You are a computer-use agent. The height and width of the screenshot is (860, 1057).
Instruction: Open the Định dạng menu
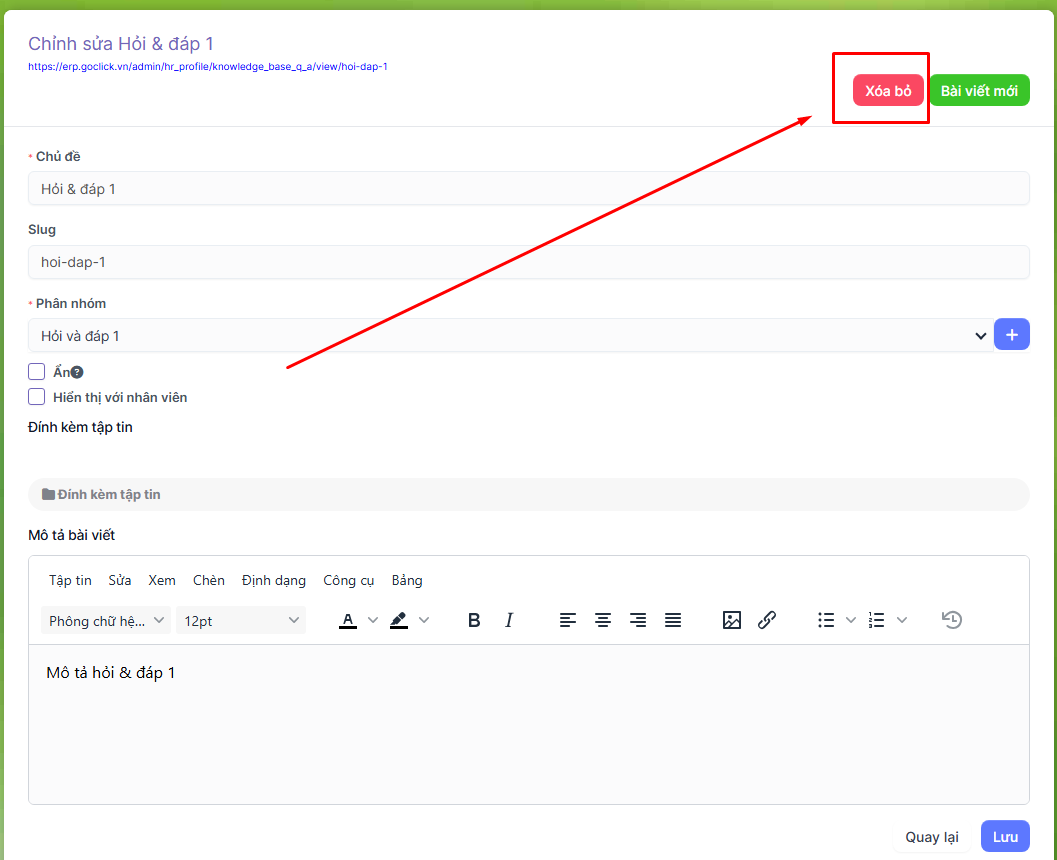[274, 580]
